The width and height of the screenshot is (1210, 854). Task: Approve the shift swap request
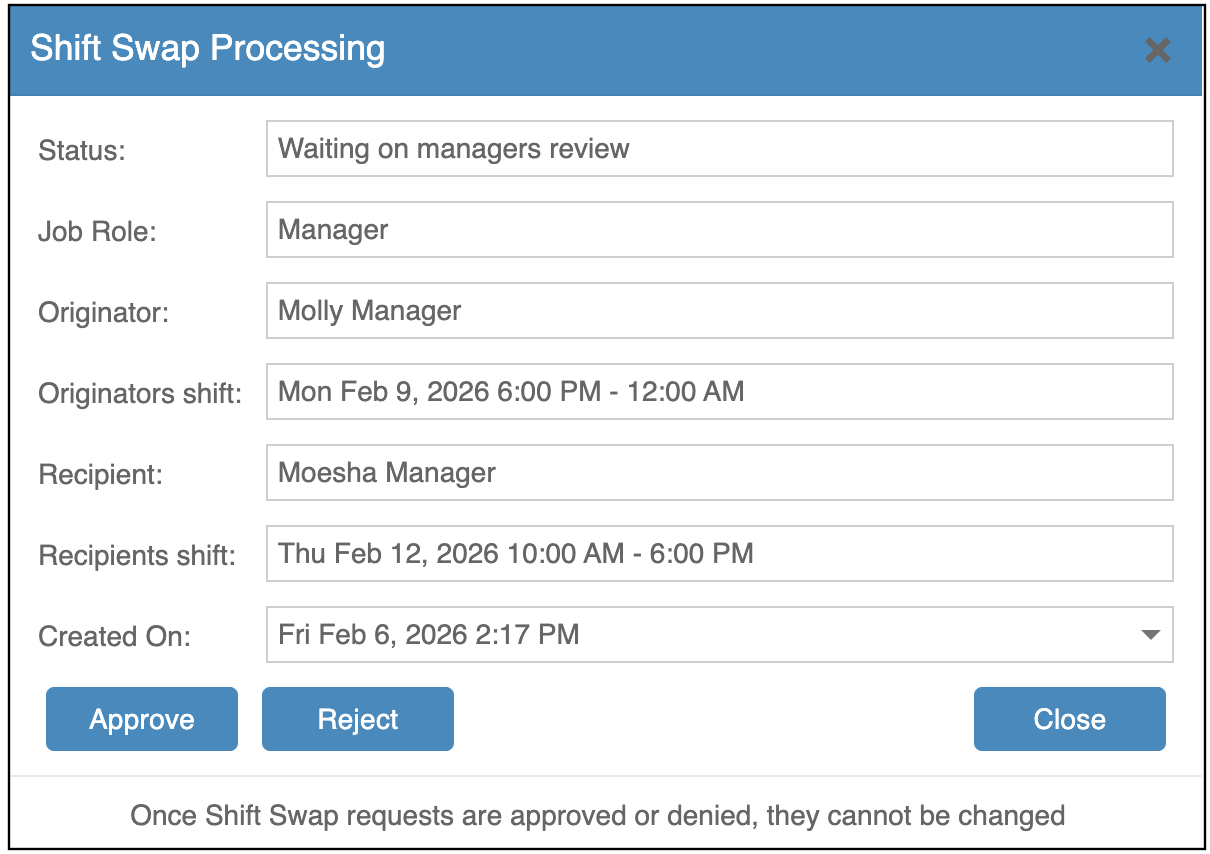[142, 719]
